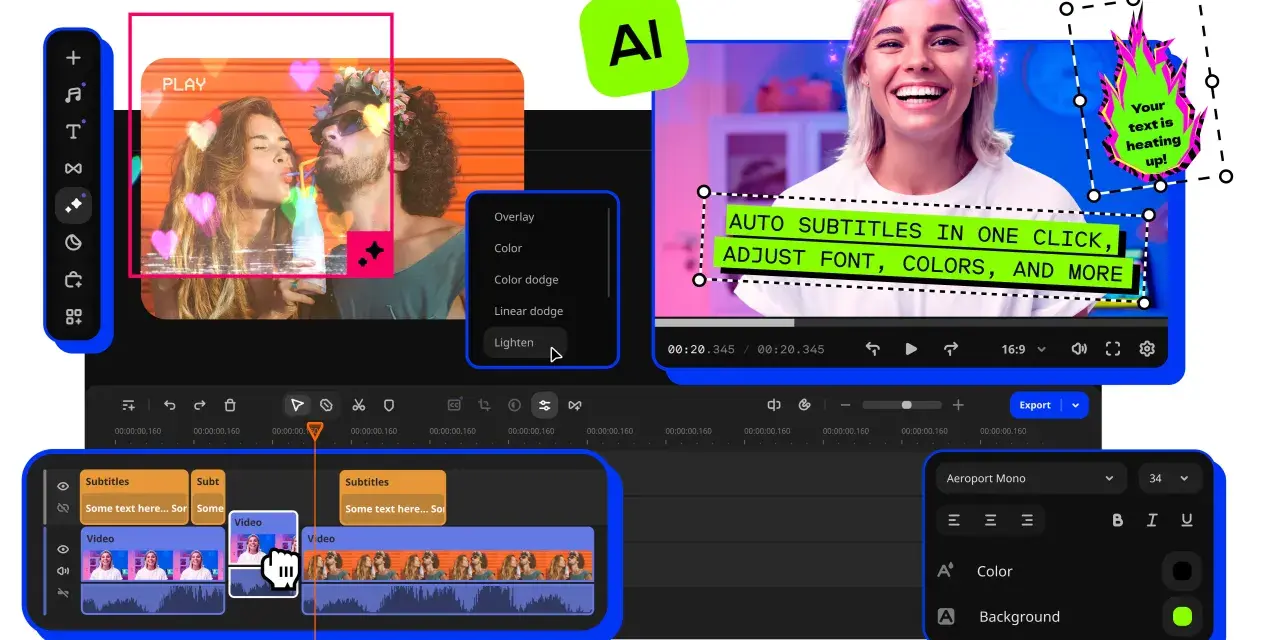
Task: Hide the Subtitles track with eye icon
Action: point(63,486)
